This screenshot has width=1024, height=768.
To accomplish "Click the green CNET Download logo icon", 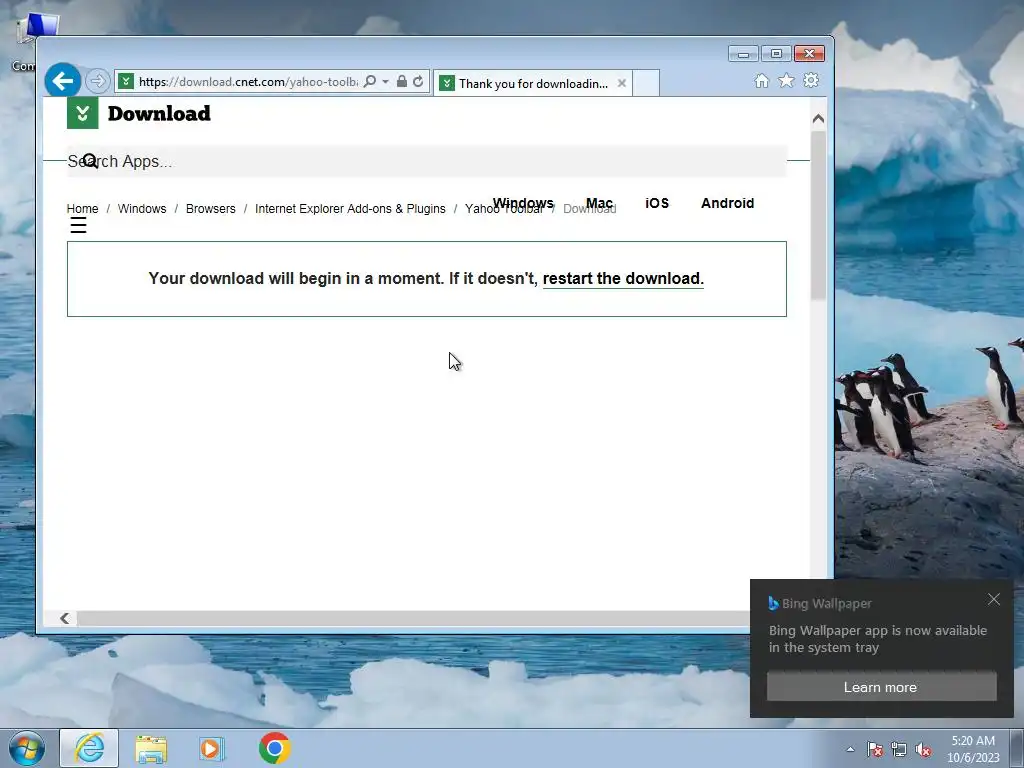I will tap(83, 113).
